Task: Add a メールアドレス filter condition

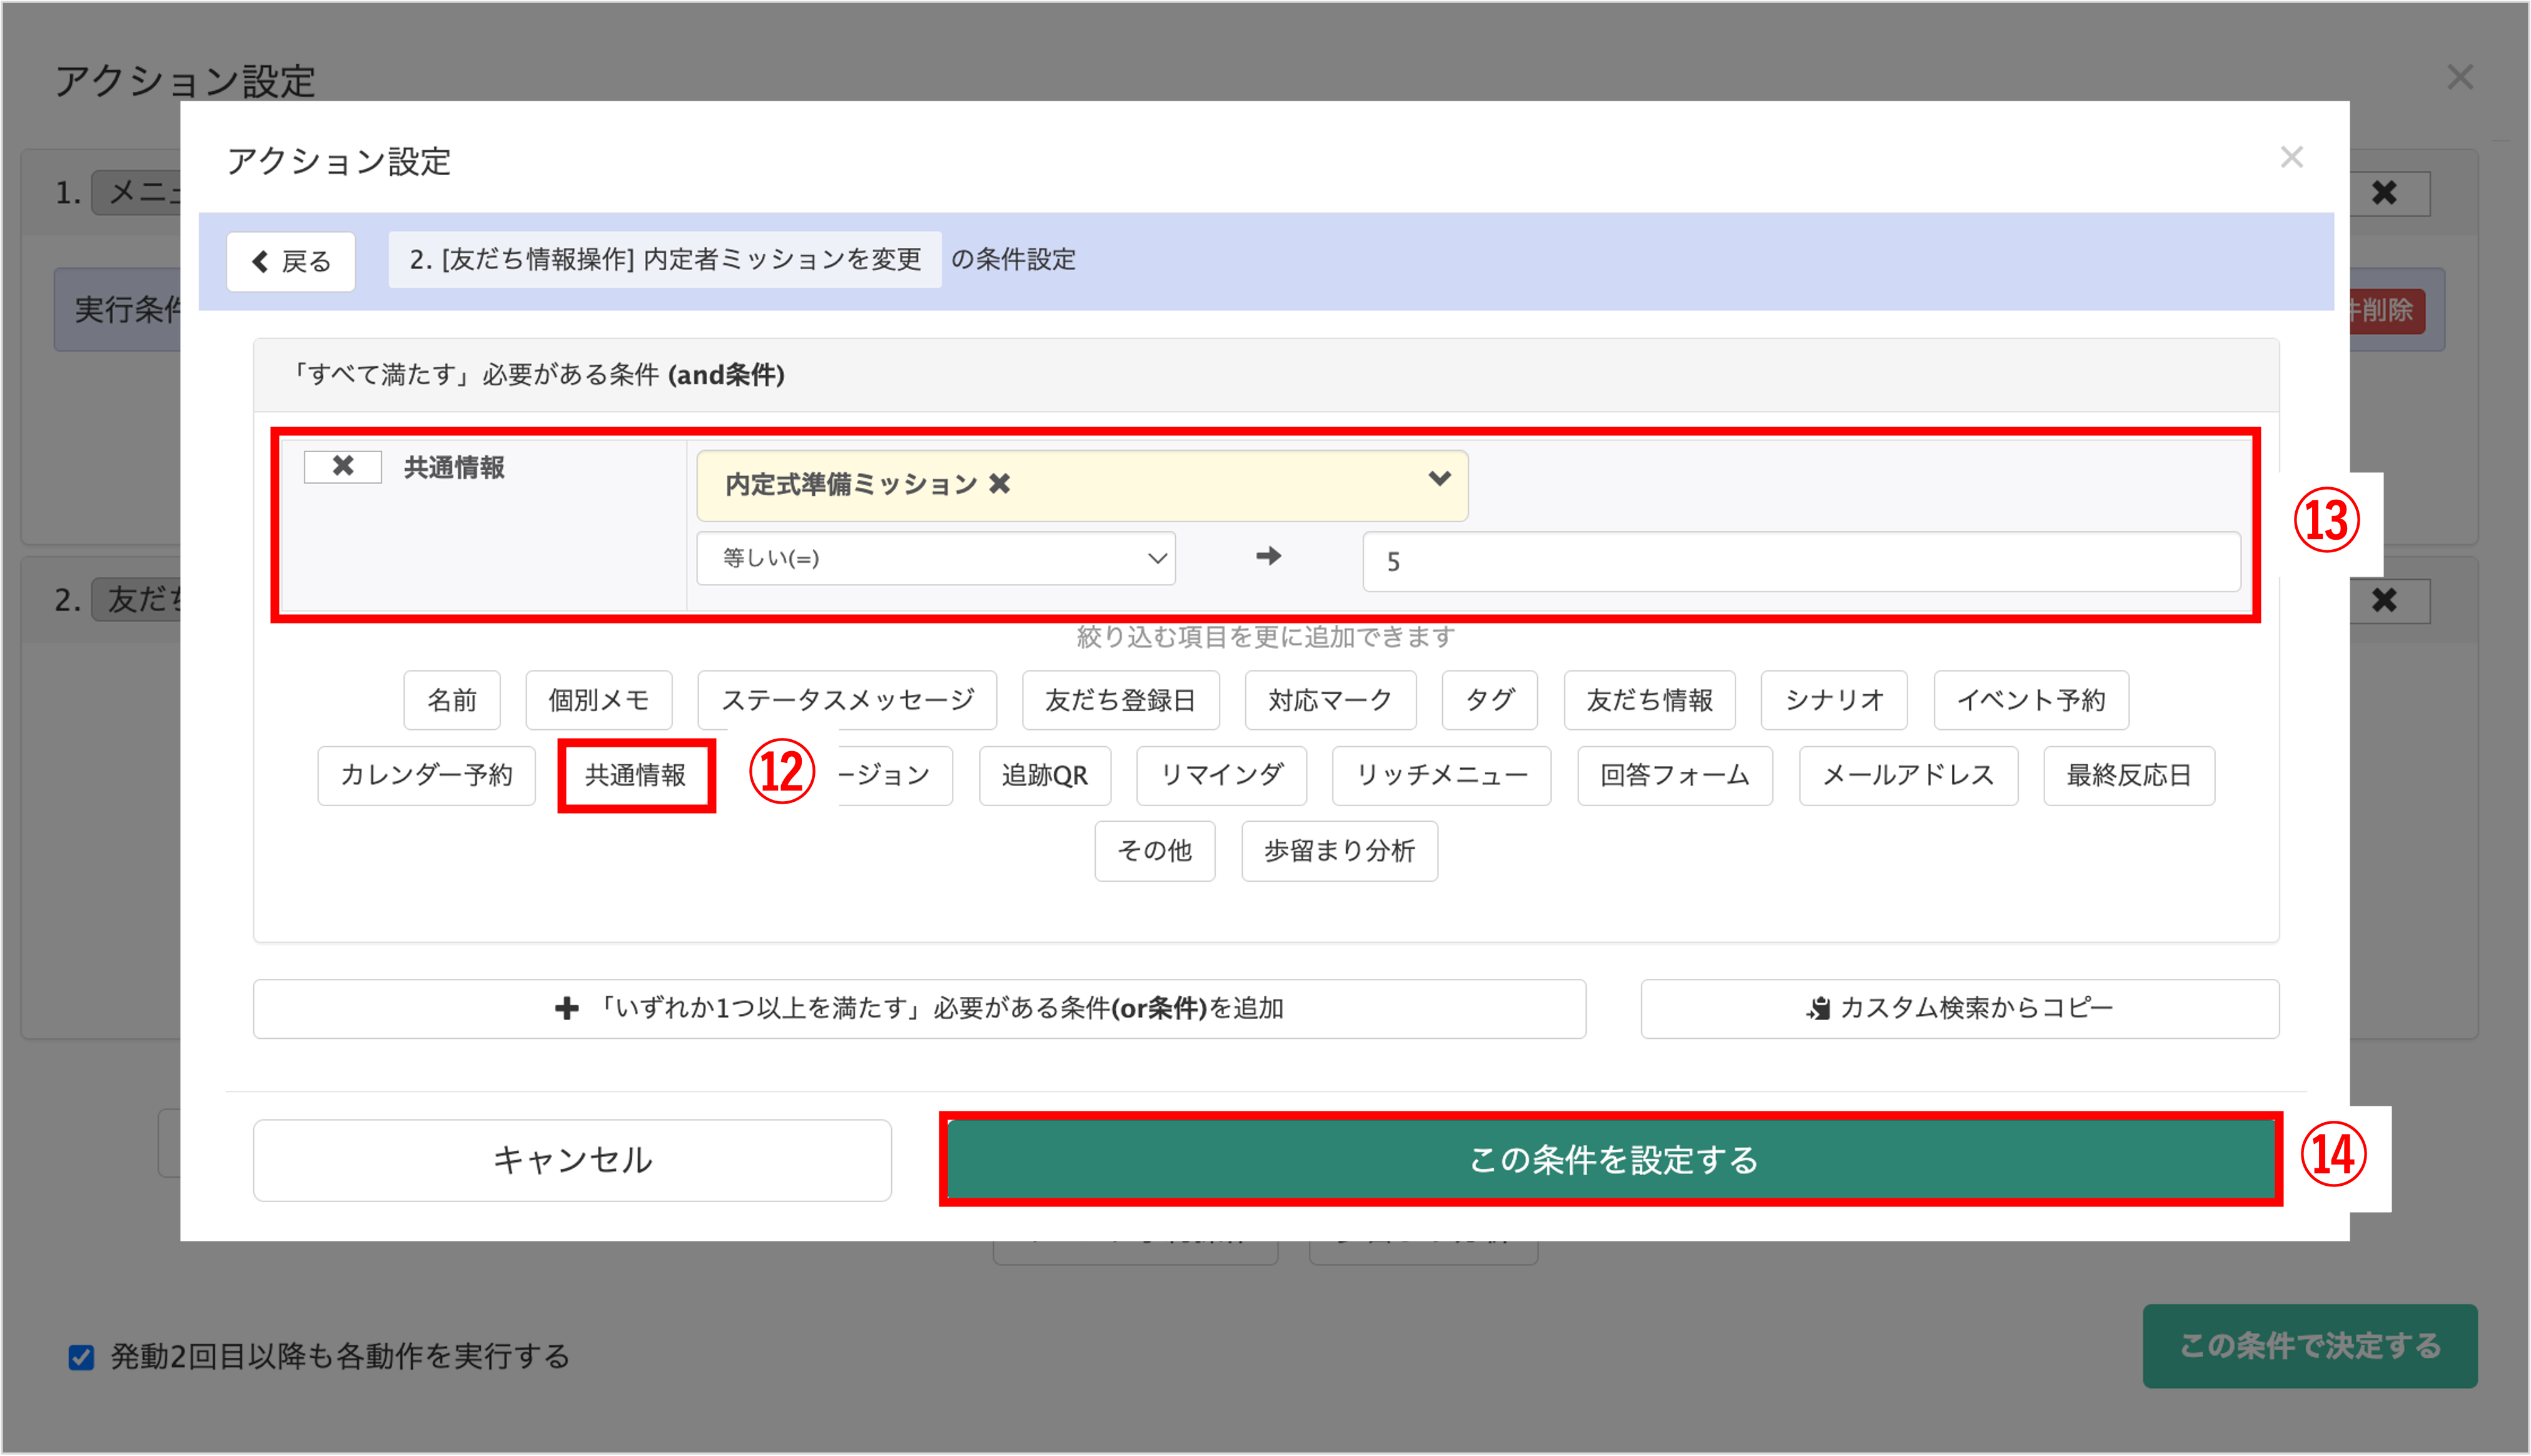Action: pos(1908,775)
